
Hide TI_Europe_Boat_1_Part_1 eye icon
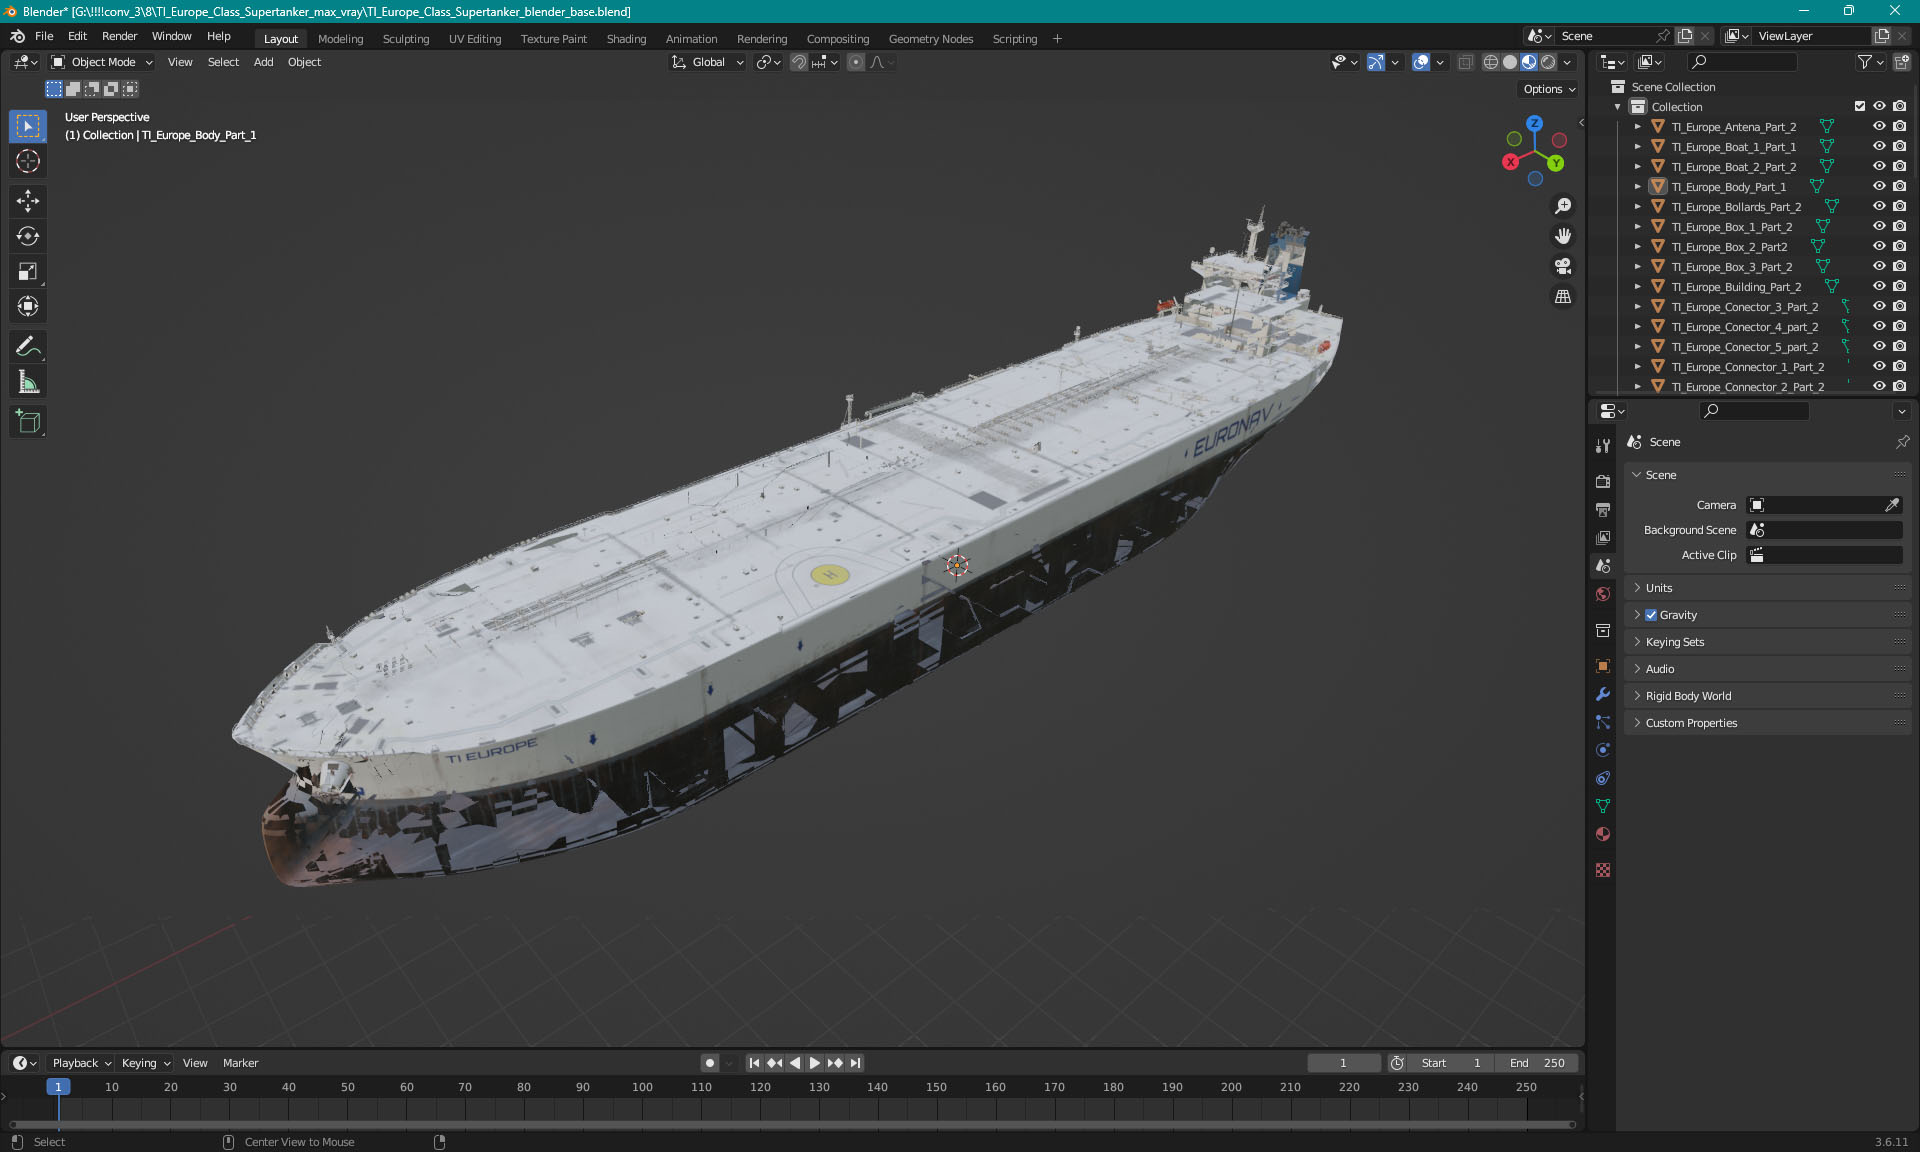[1879, 147]
